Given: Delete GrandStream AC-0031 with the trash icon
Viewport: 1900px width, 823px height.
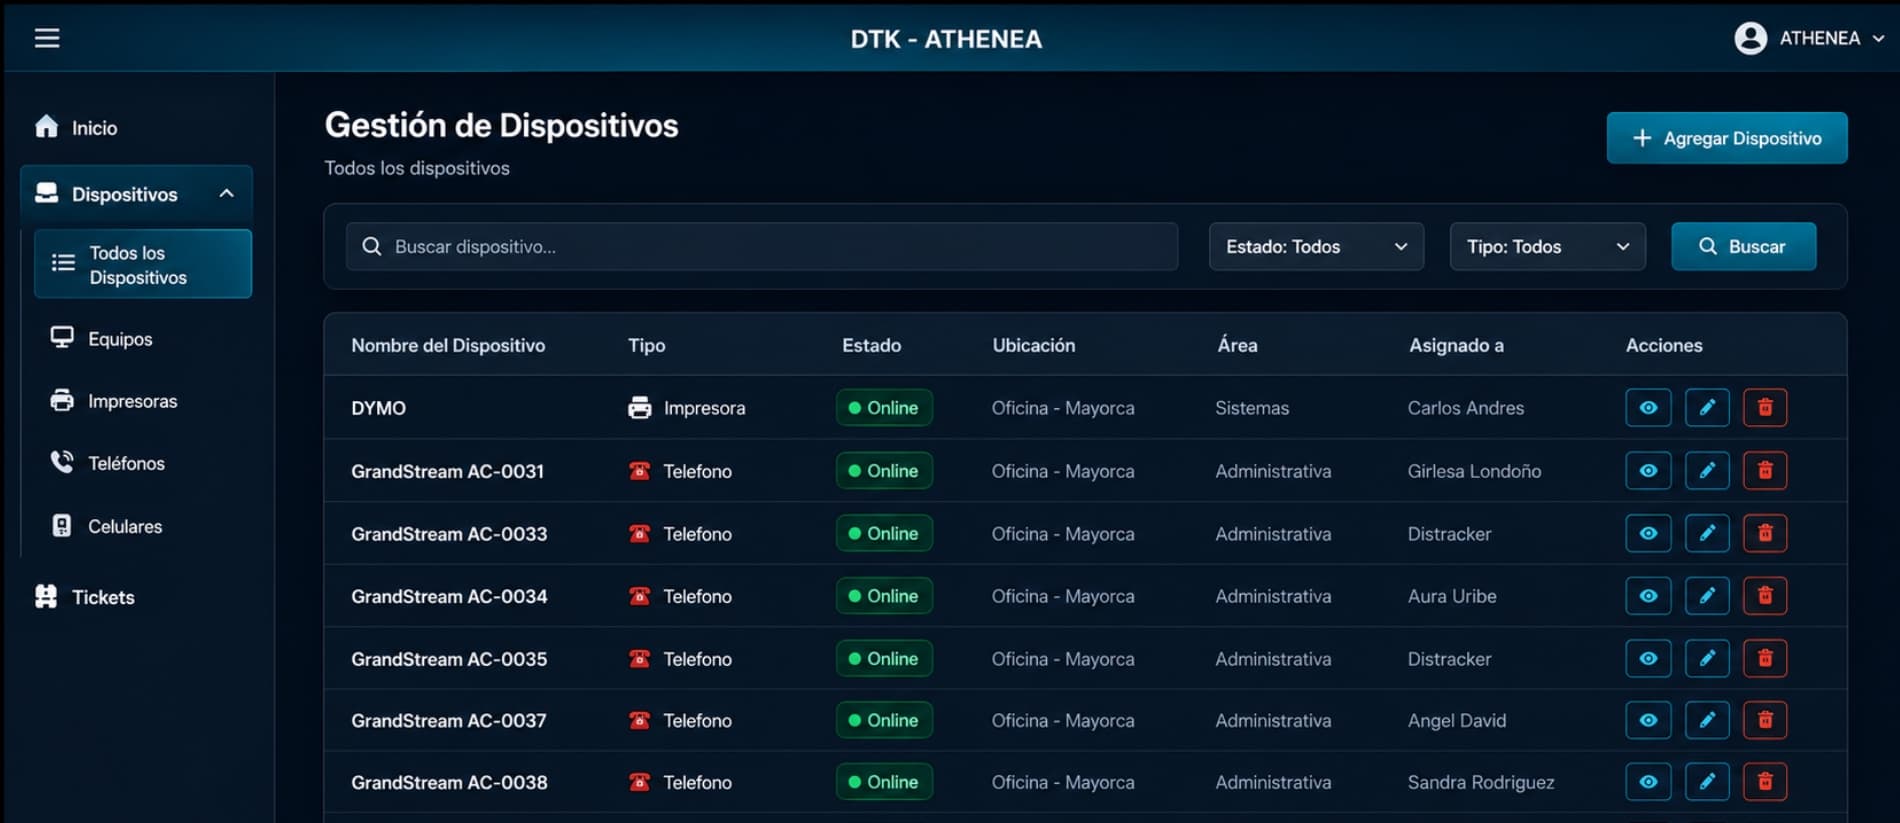Looking at the screenshot, I should [1765, 471].
